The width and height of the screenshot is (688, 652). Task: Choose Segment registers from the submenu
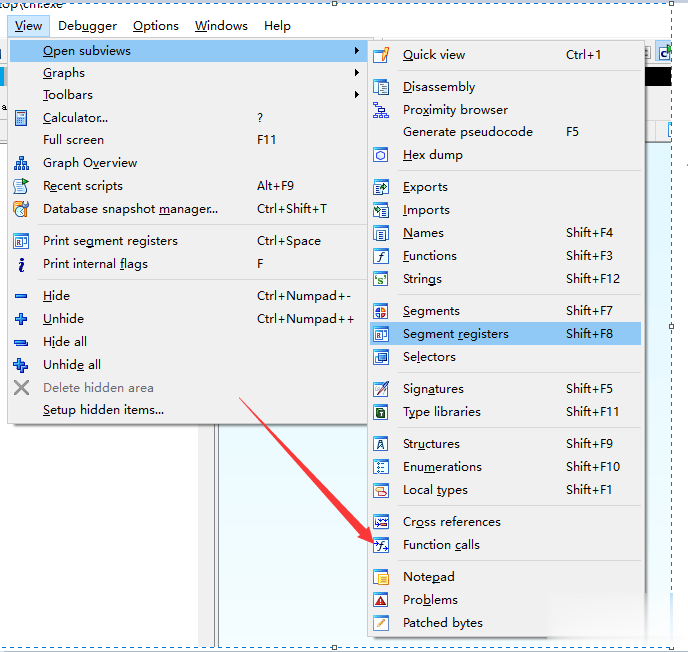click(x=455, y=334)
